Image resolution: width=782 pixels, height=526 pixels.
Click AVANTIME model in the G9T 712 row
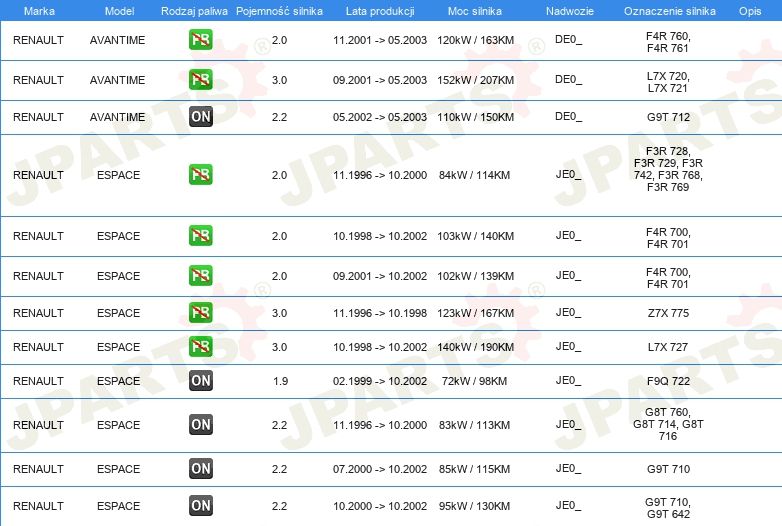pyautogui.click(x=118, y=117)
